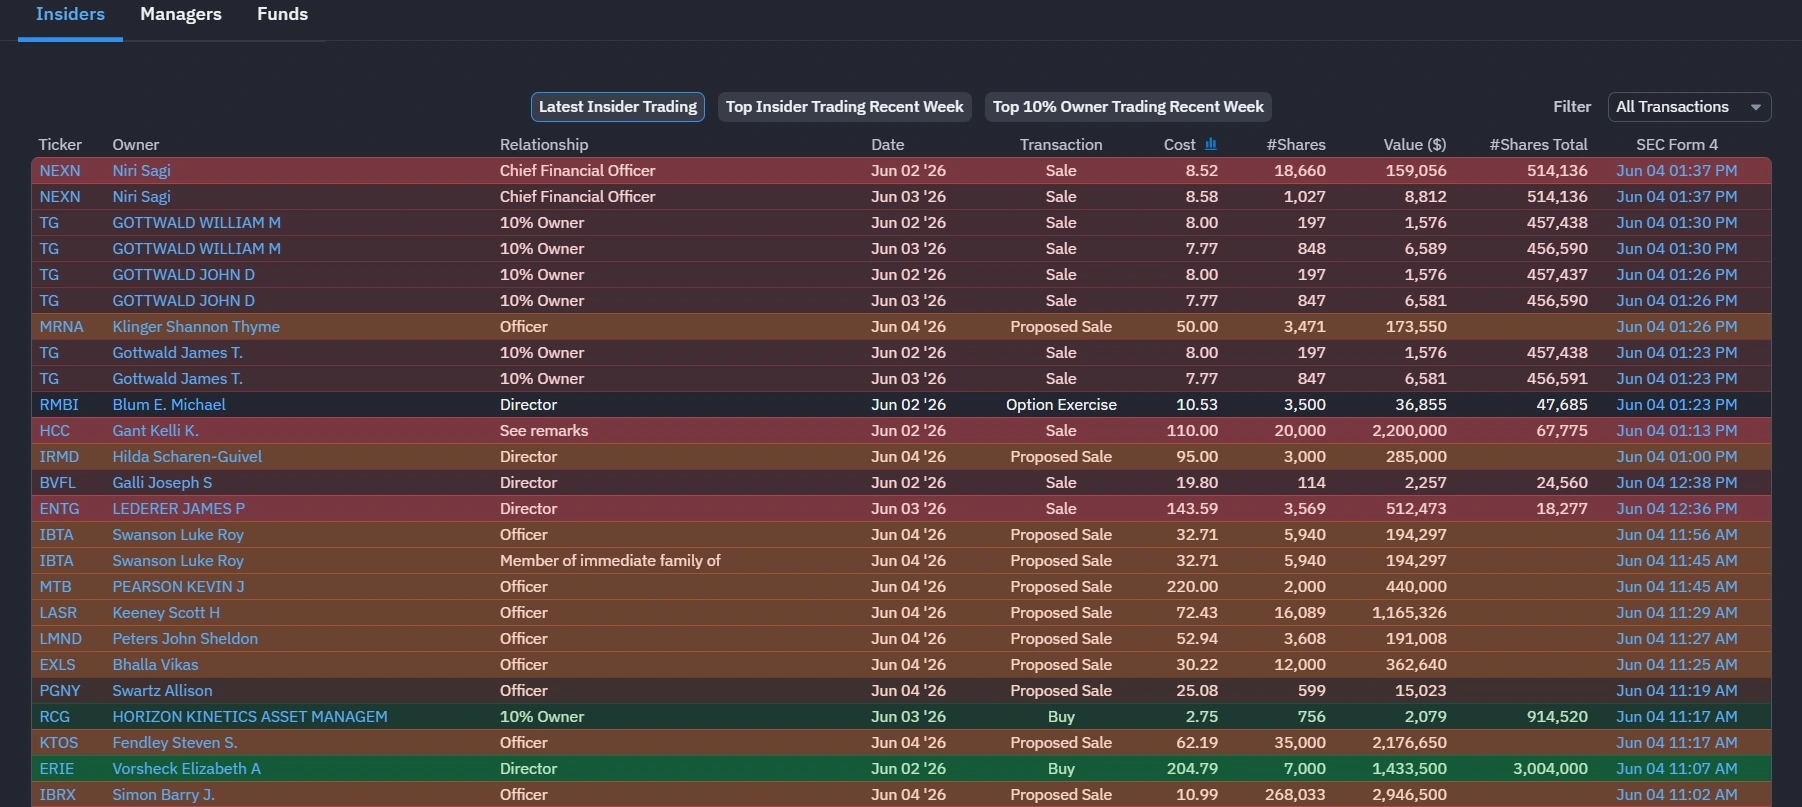
Task: Open the PGNY ticker link
Action: pyautogui.click(x=60, y=691)
